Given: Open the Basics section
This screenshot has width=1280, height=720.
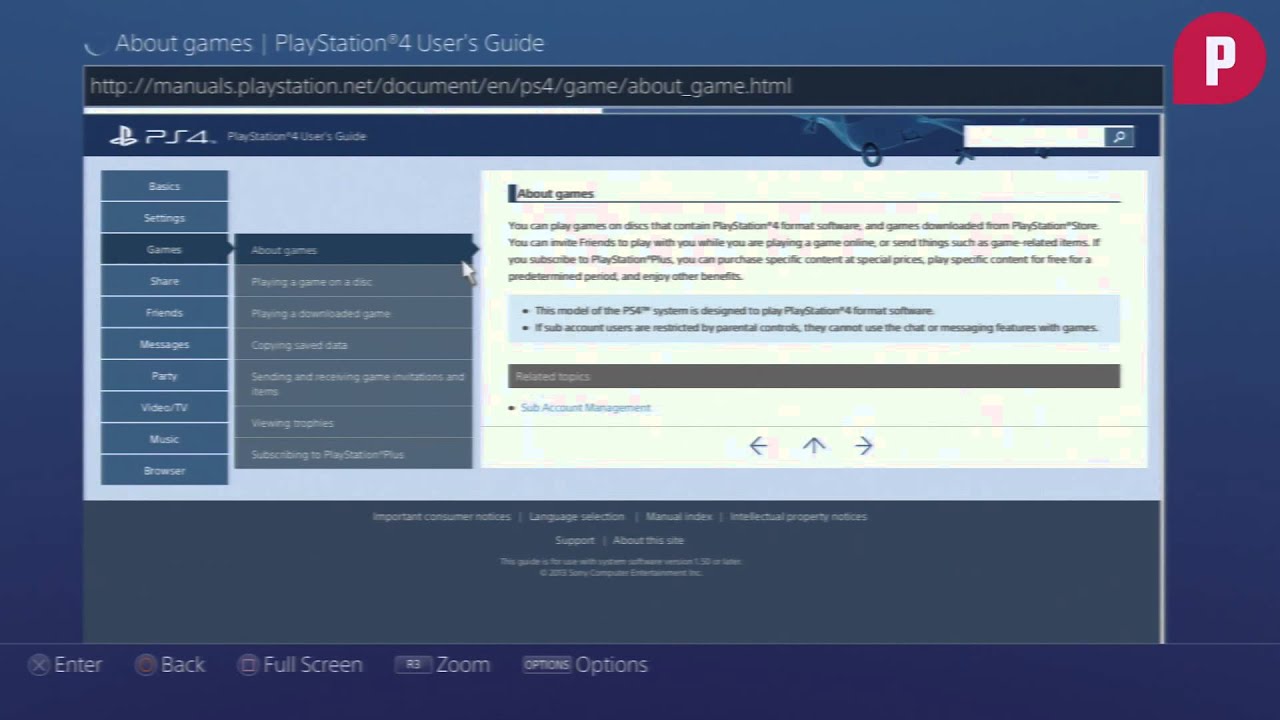Looking at the screenshot, I should click(164, 186).
